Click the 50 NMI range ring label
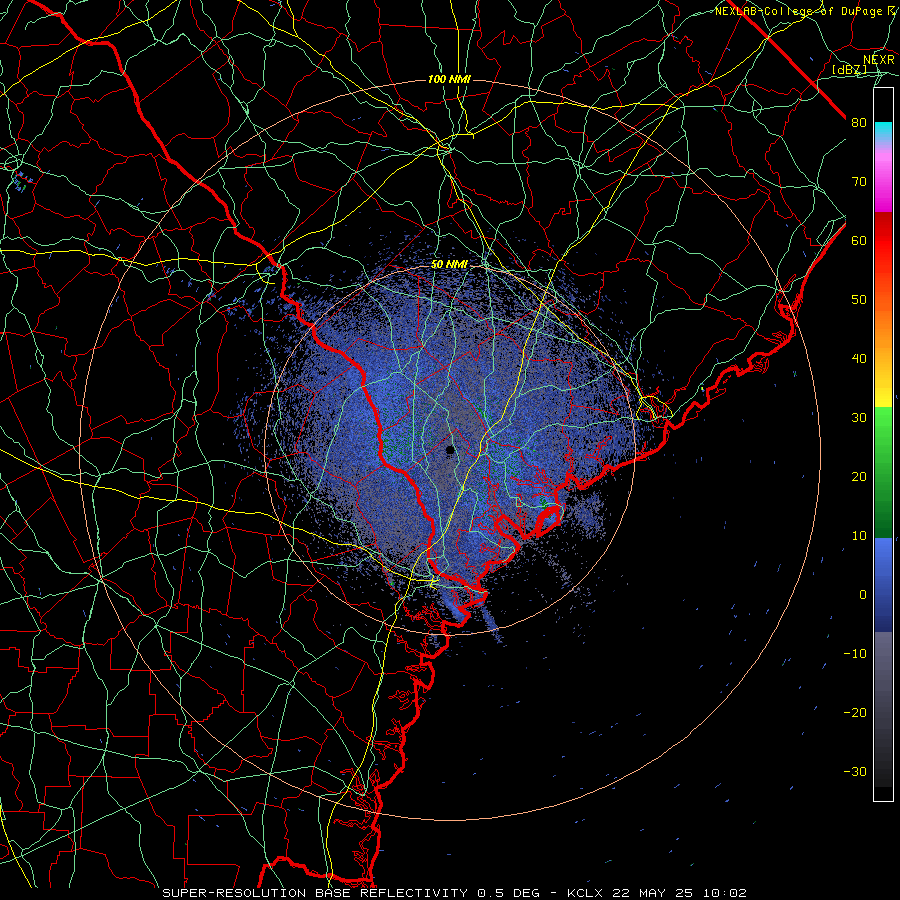Screen dimensions: 900x900 [x=449, y=265]
